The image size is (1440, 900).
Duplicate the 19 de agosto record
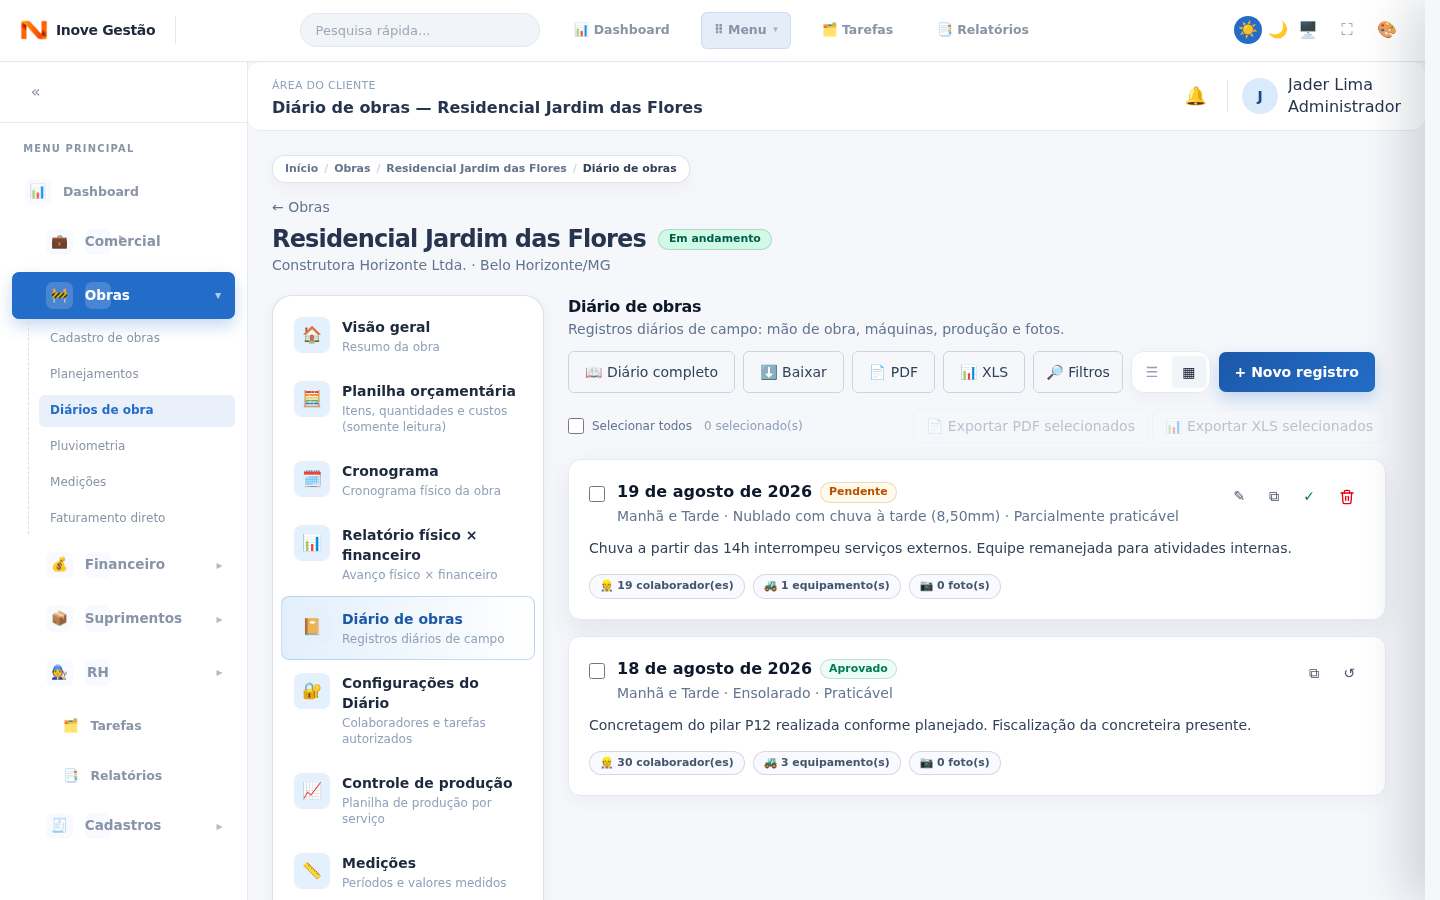coord(1274,496)
